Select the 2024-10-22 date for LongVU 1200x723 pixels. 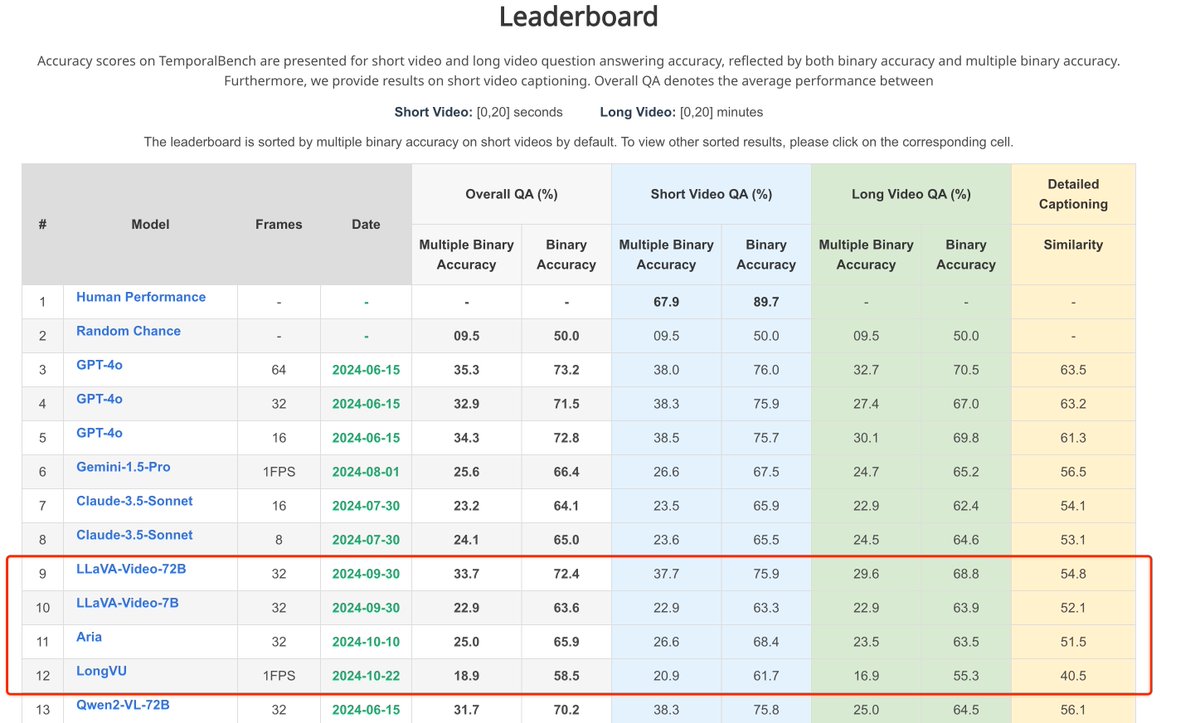point(366,676)
